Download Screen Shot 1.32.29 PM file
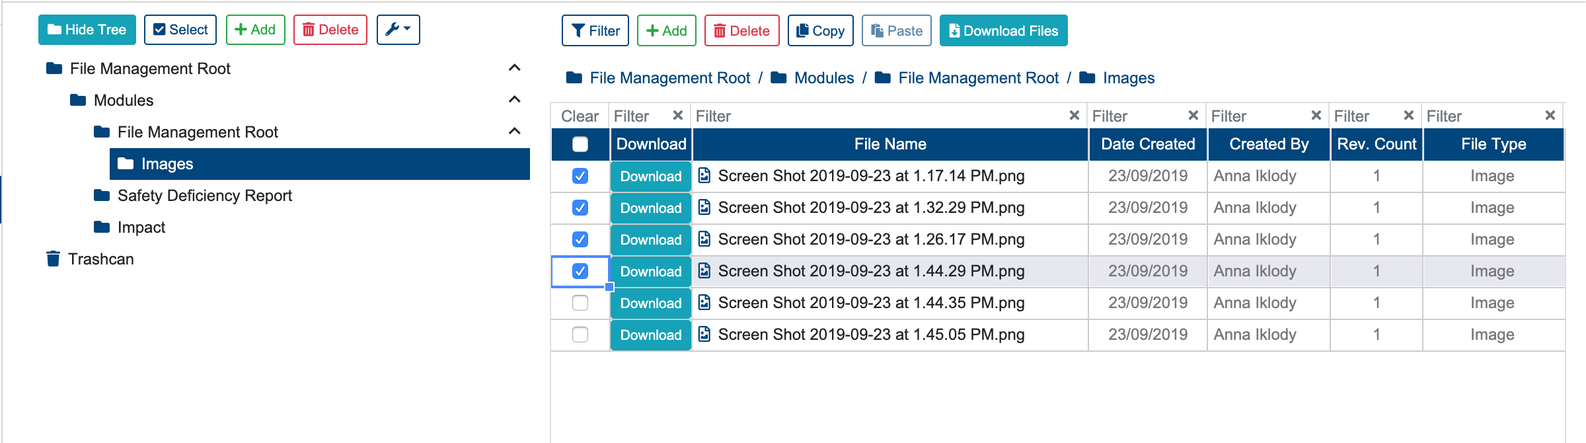Viewport: 1586px width, 443px height. click(x=650, y=208)
